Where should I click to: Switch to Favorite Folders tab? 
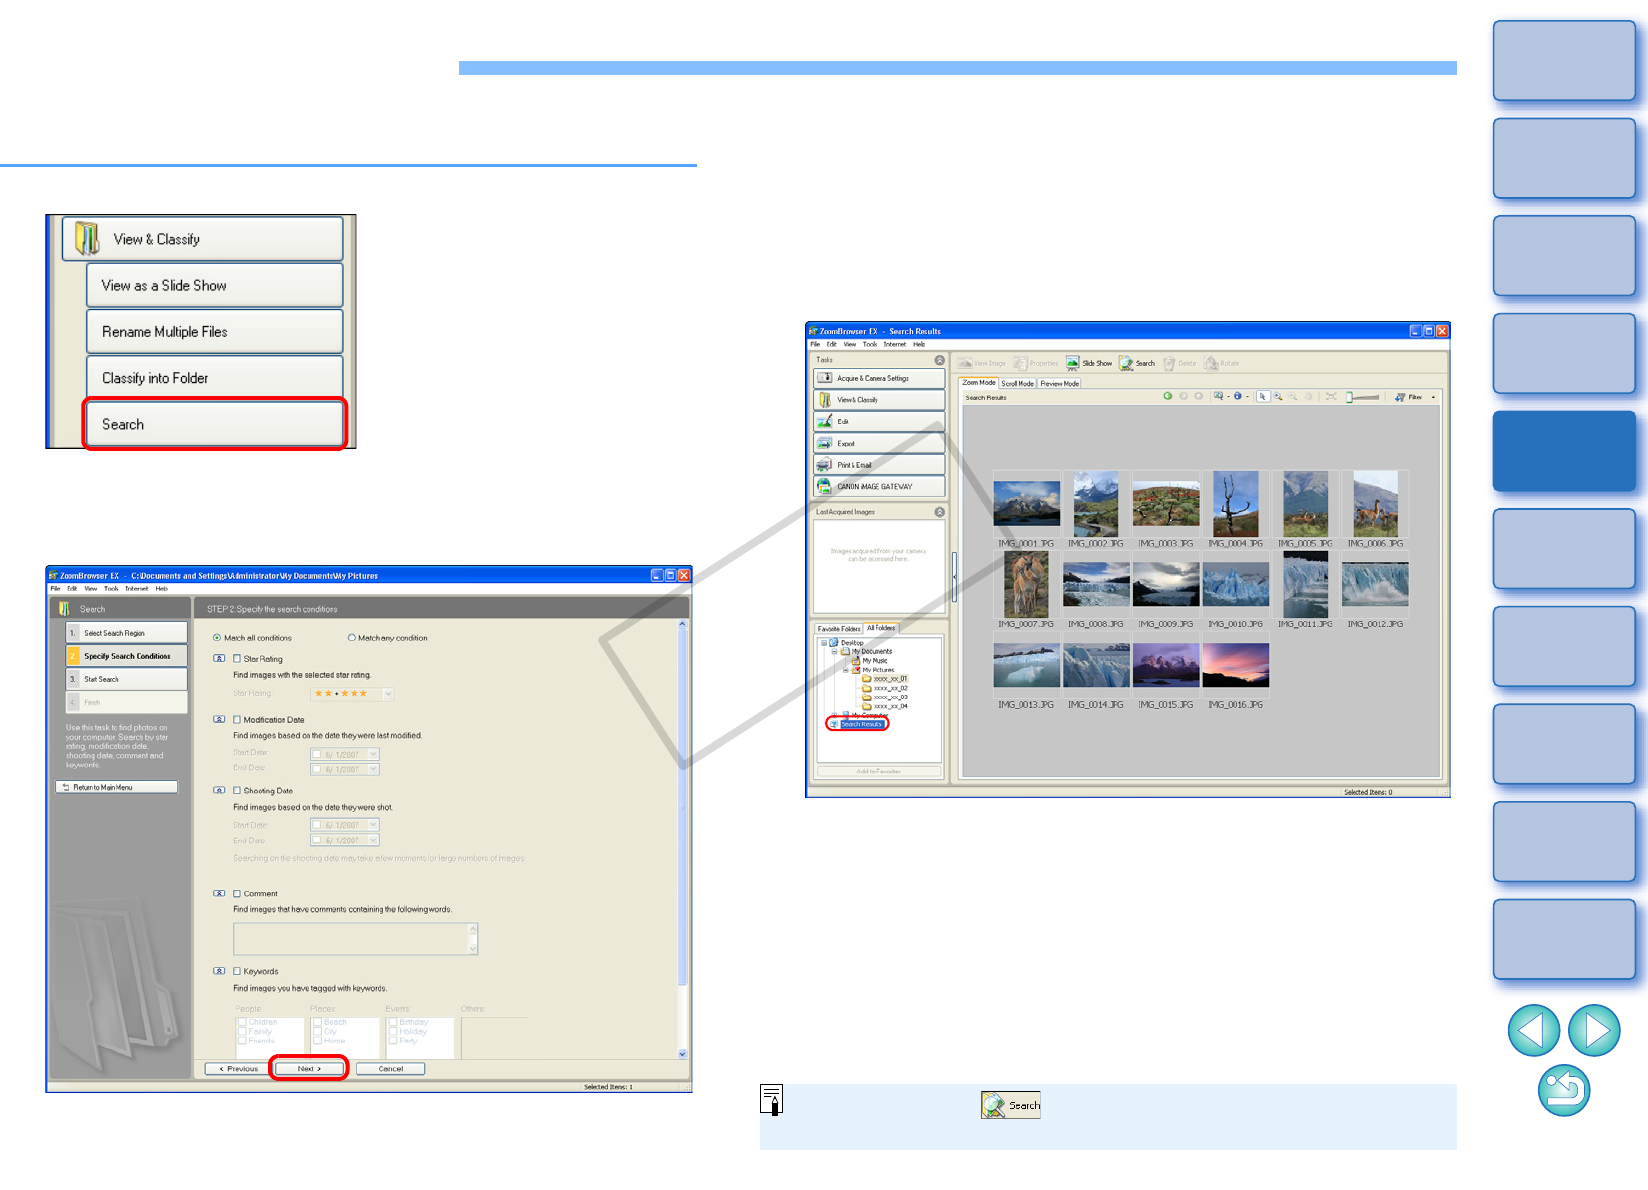point(839,629)
